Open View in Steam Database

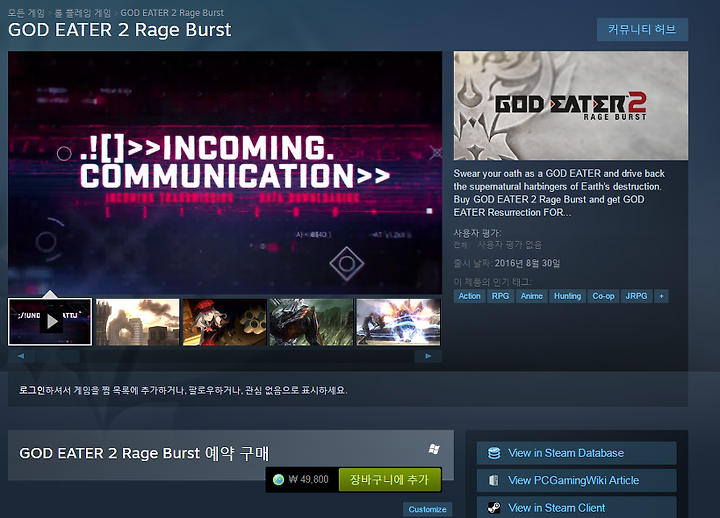pos(576,453)
